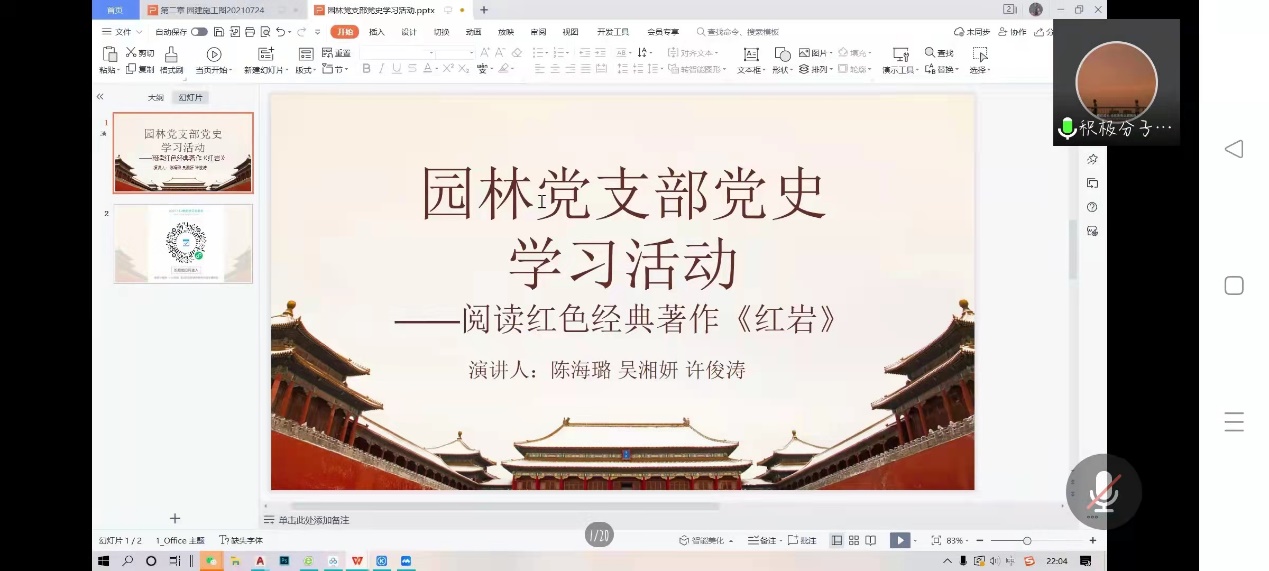Viewport: 1269px width, 571px height.
Task: Open the 设计 ribbon tab
Action: (x=409, y=32)
